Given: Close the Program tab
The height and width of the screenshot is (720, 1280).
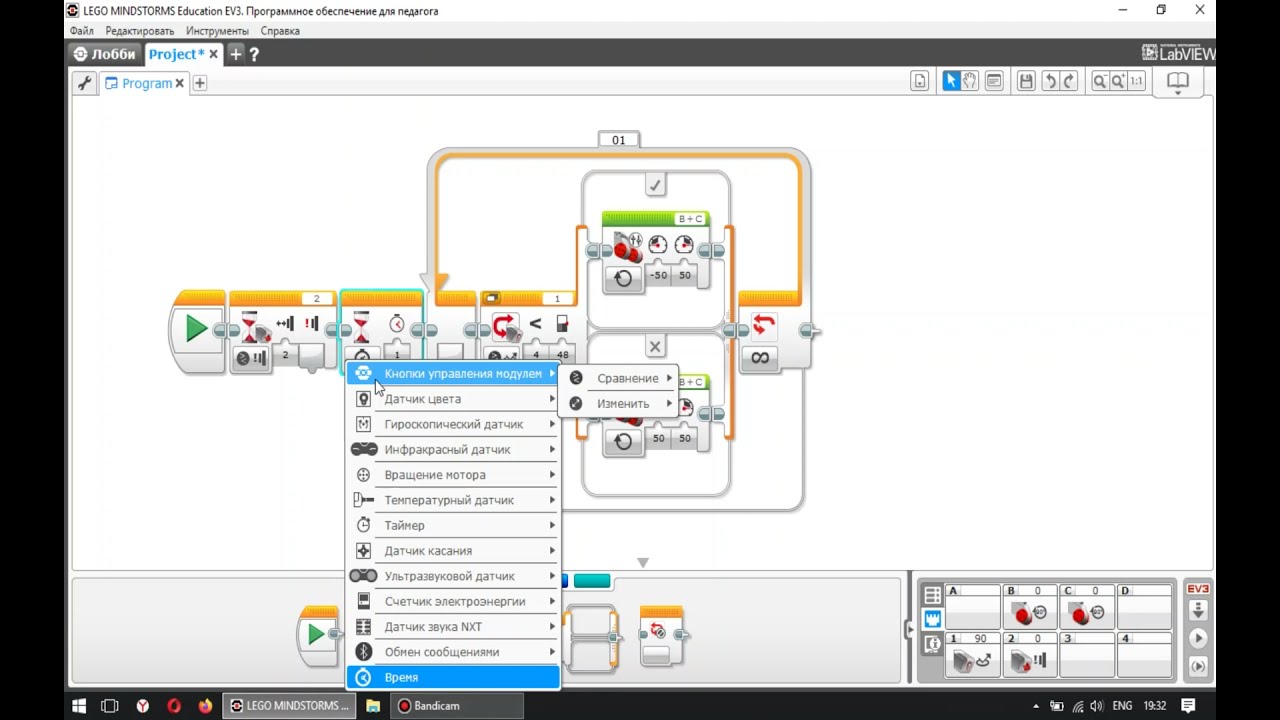Looking at the screenshot, I should coord(180,83).
